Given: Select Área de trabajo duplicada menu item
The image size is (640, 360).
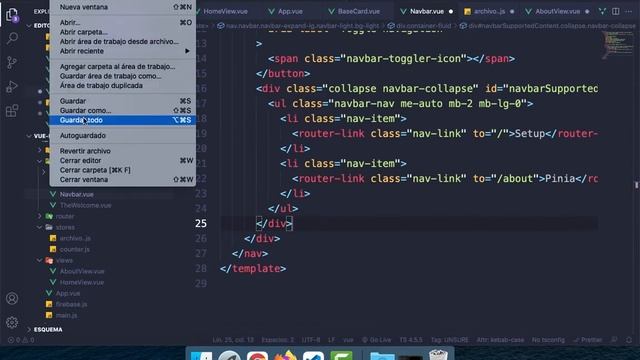Looking at the screenshot, I should (x=122, y=86).
